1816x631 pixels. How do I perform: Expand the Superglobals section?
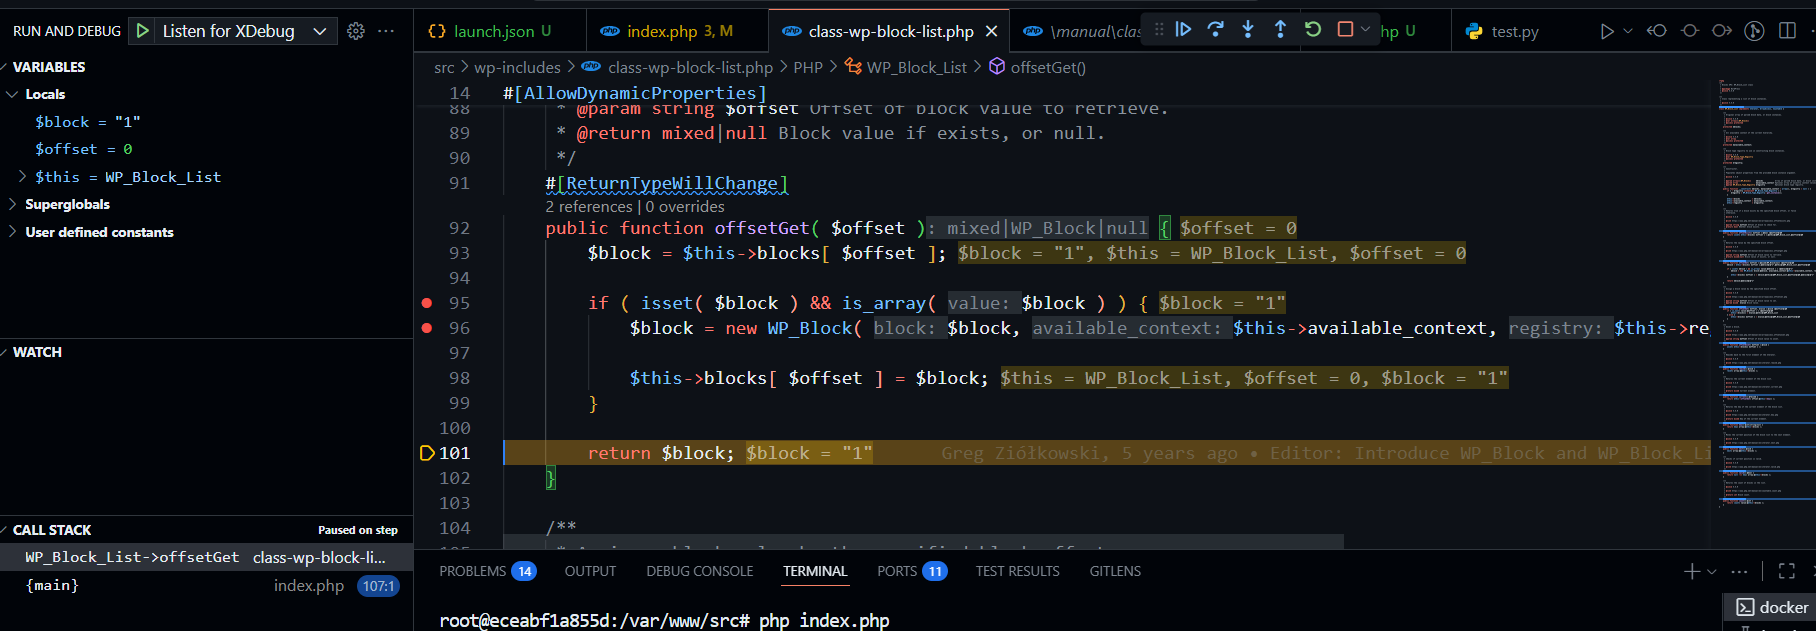pos(13,204)
